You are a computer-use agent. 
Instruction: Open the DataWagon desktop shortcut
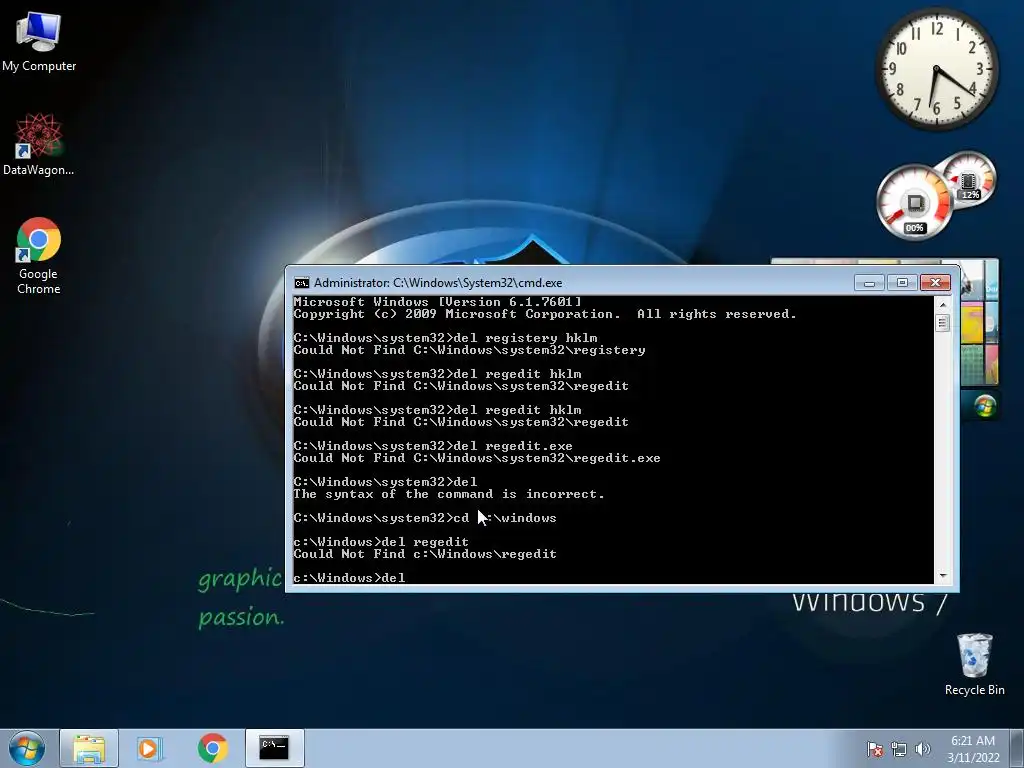point(39,144)
